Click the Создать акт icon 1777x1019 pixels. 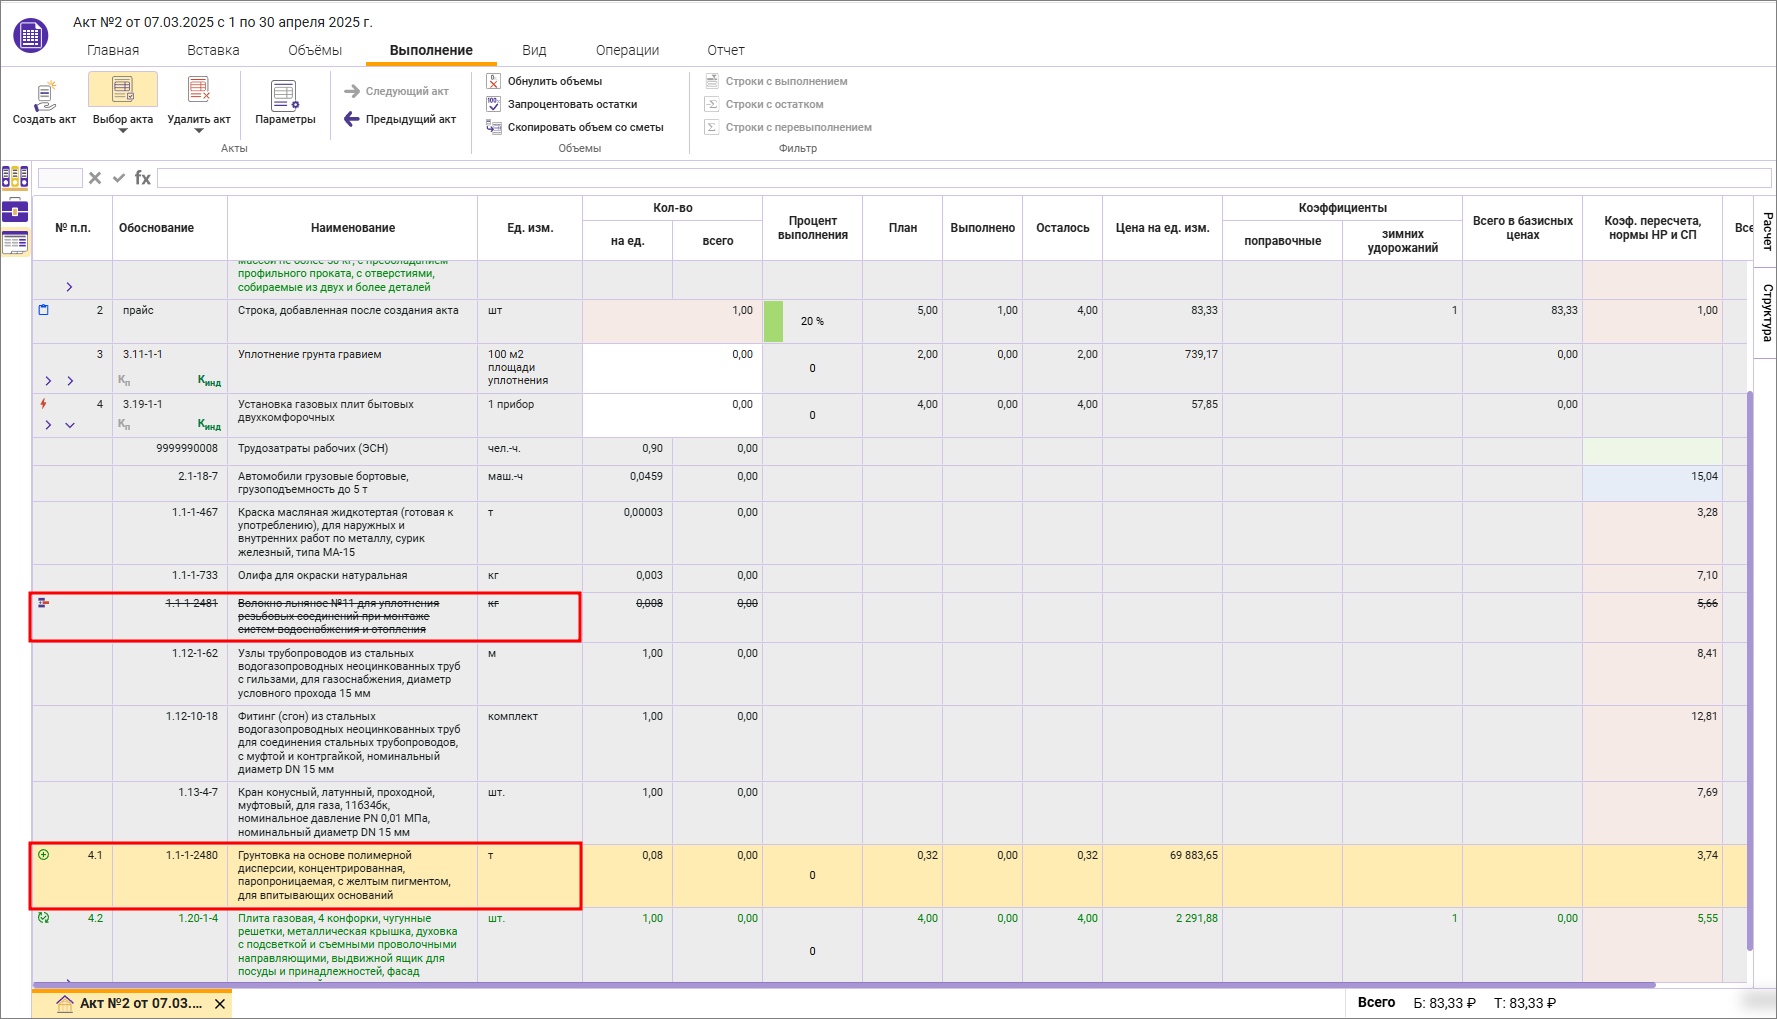(x=44, y=96)
